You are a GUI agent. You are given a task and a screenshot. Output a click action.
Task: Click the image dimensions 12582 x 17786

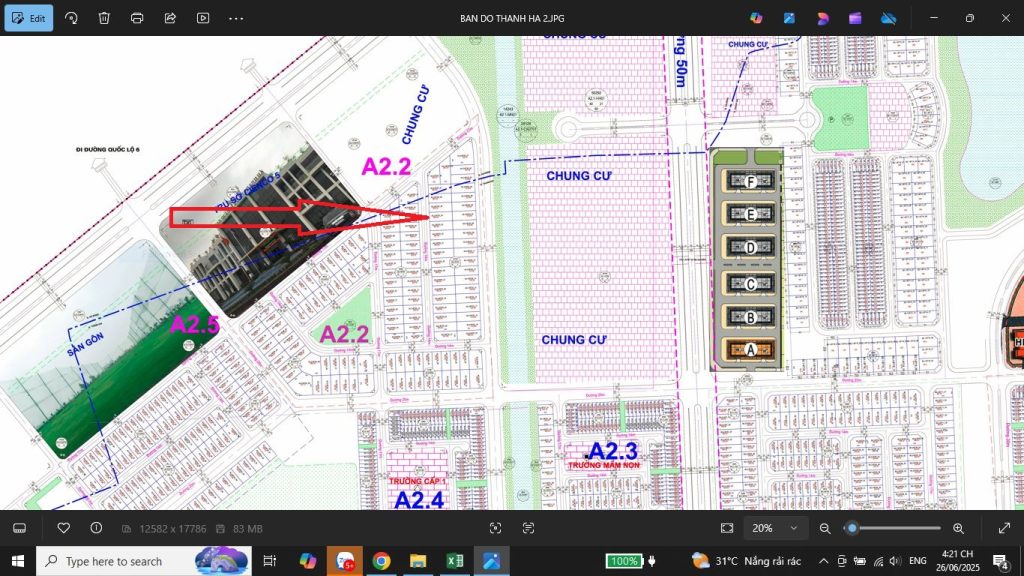pos(172,528)
